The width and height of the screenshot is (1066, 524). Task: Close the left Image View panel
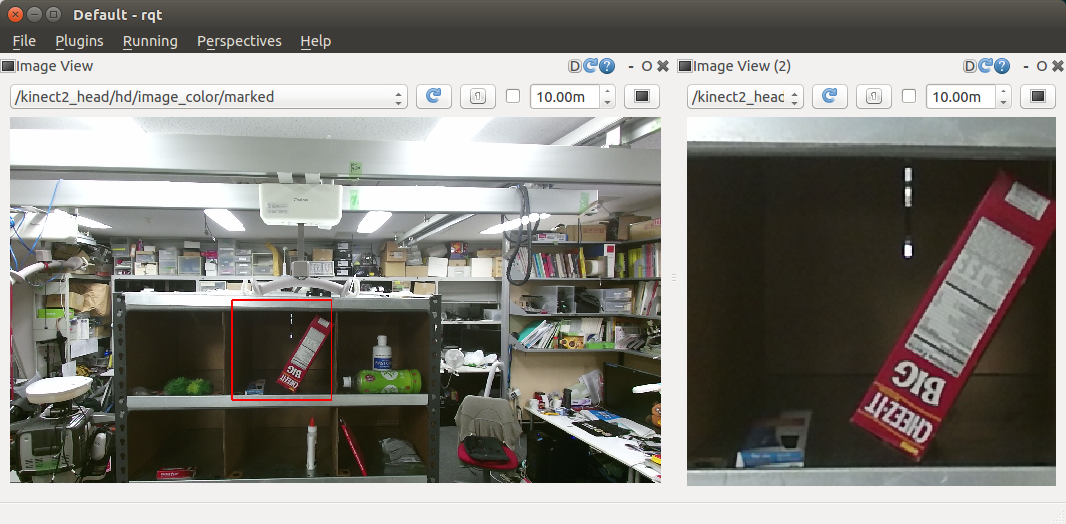coord(663,66)
